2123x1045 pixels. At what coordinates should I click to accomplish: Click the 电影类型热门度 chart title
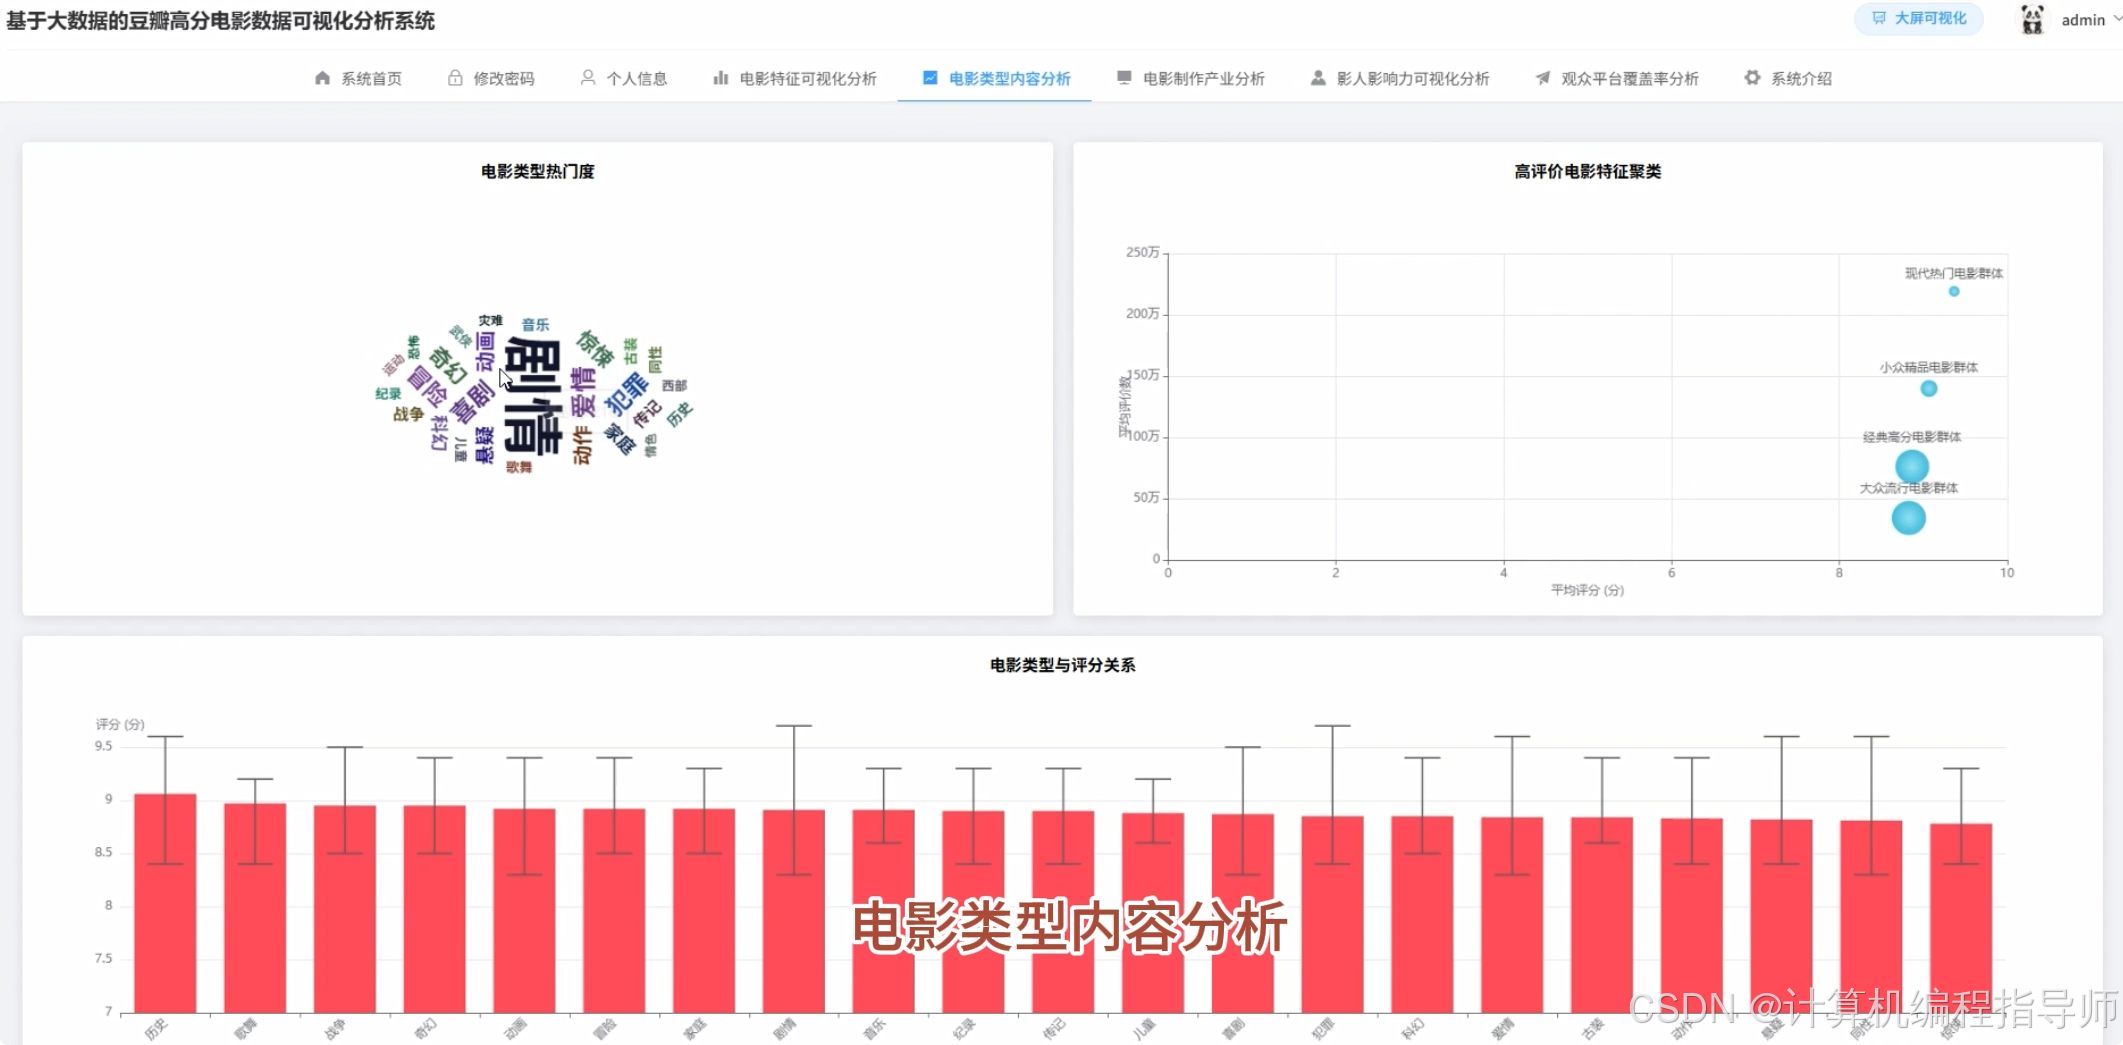tap(538, 171)
